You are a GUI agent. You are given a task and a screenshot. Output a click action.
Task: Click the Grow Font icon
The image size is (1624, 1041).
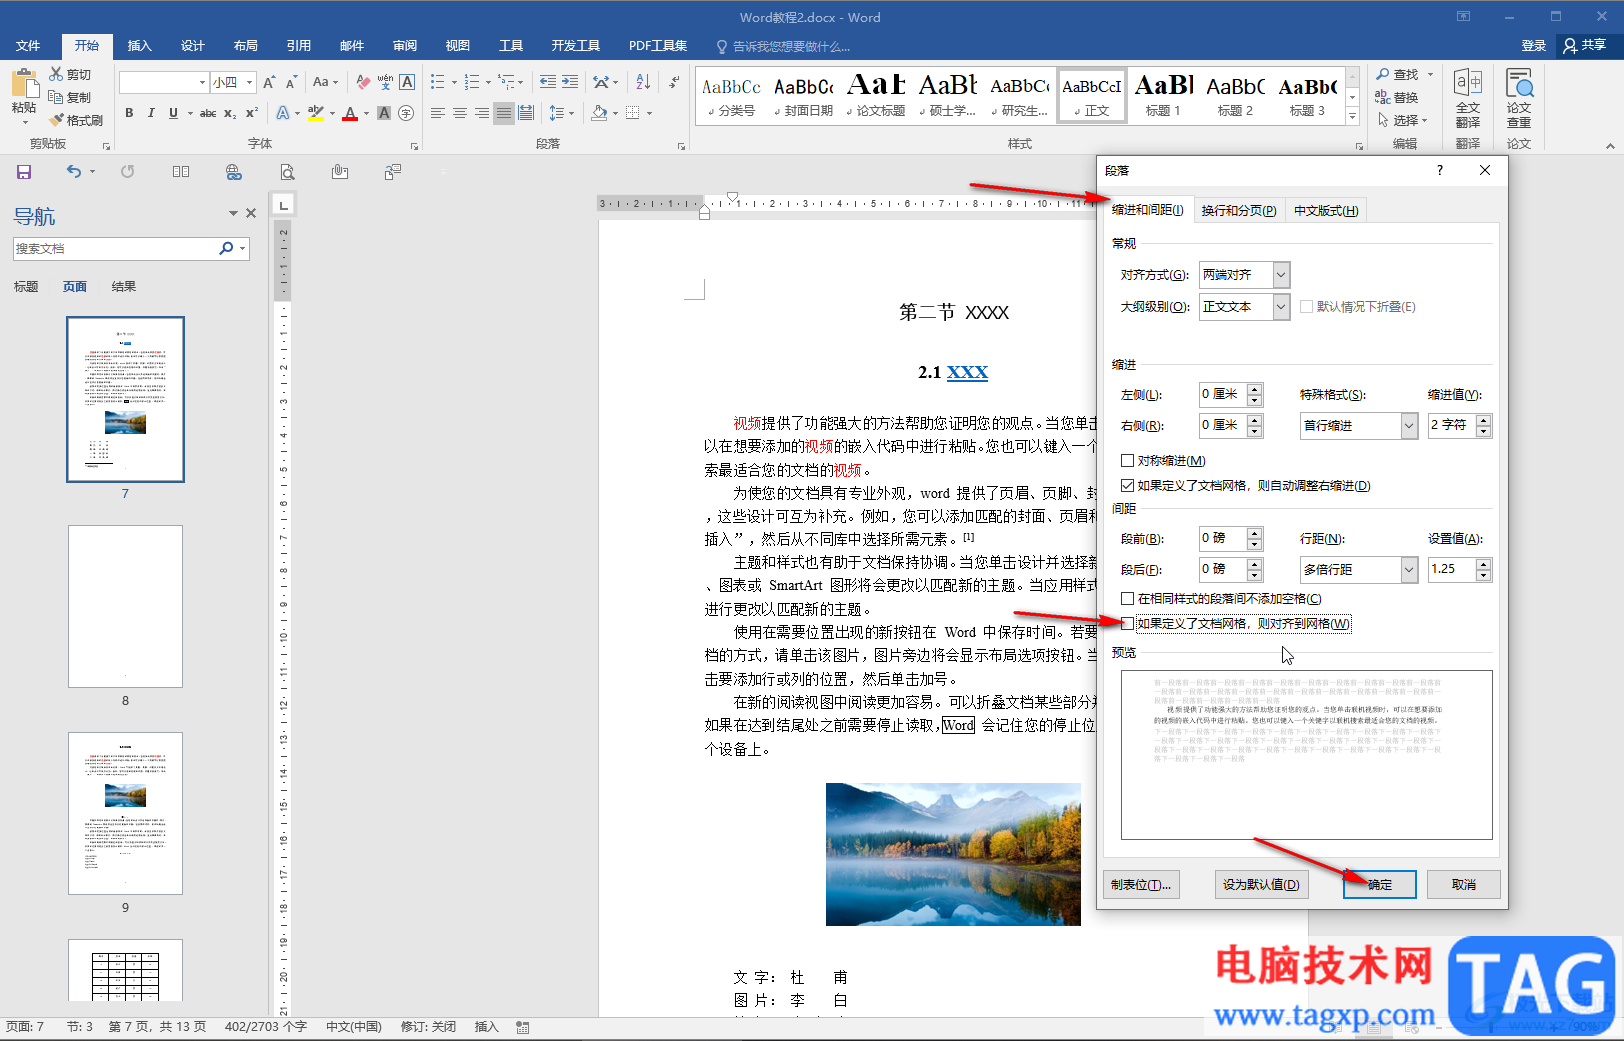[269, 82]
